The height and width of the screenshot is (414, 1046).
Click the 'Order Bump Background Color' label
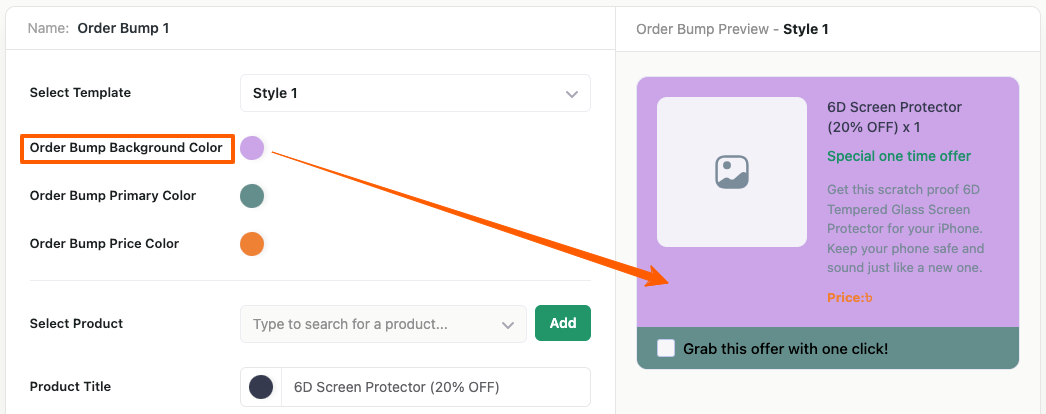pos(126,148)
